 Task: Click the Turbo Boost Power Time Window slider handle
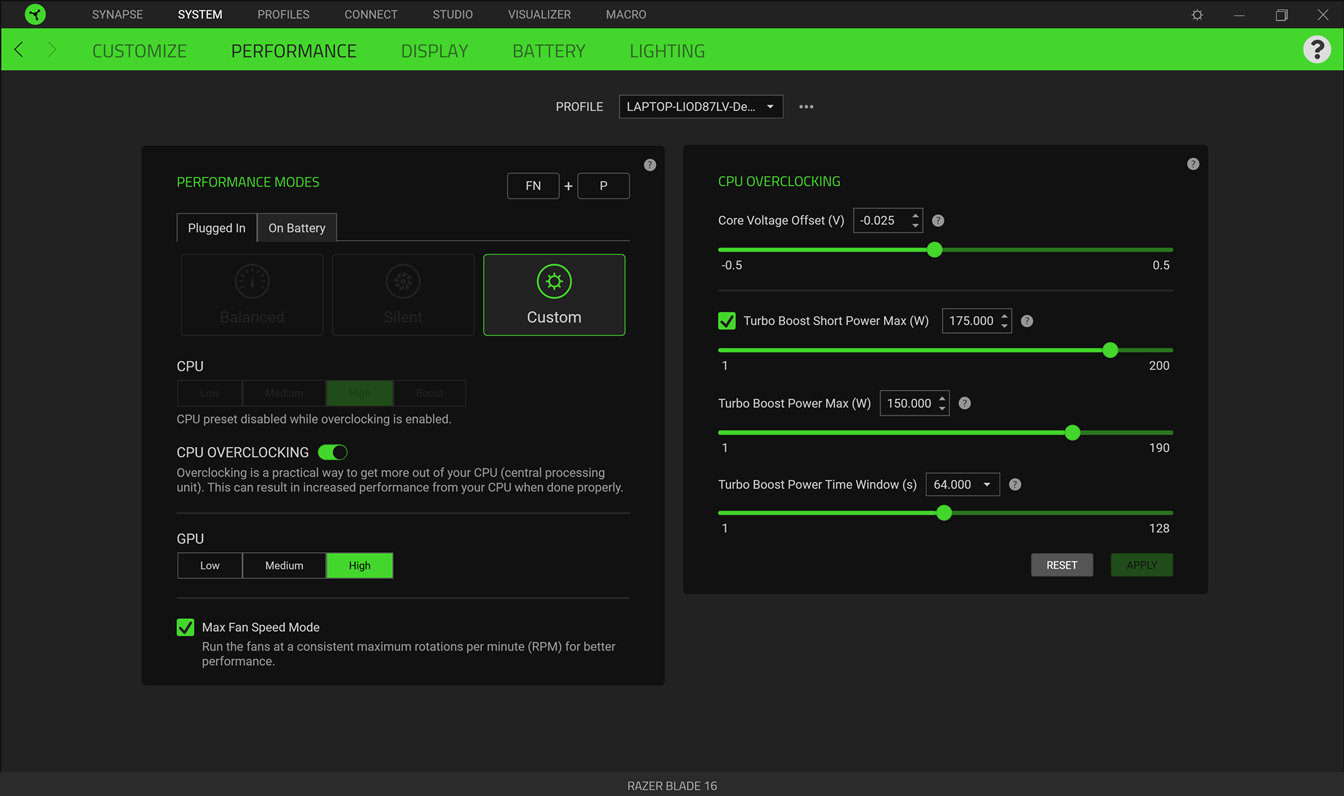[x=944, y=513]
